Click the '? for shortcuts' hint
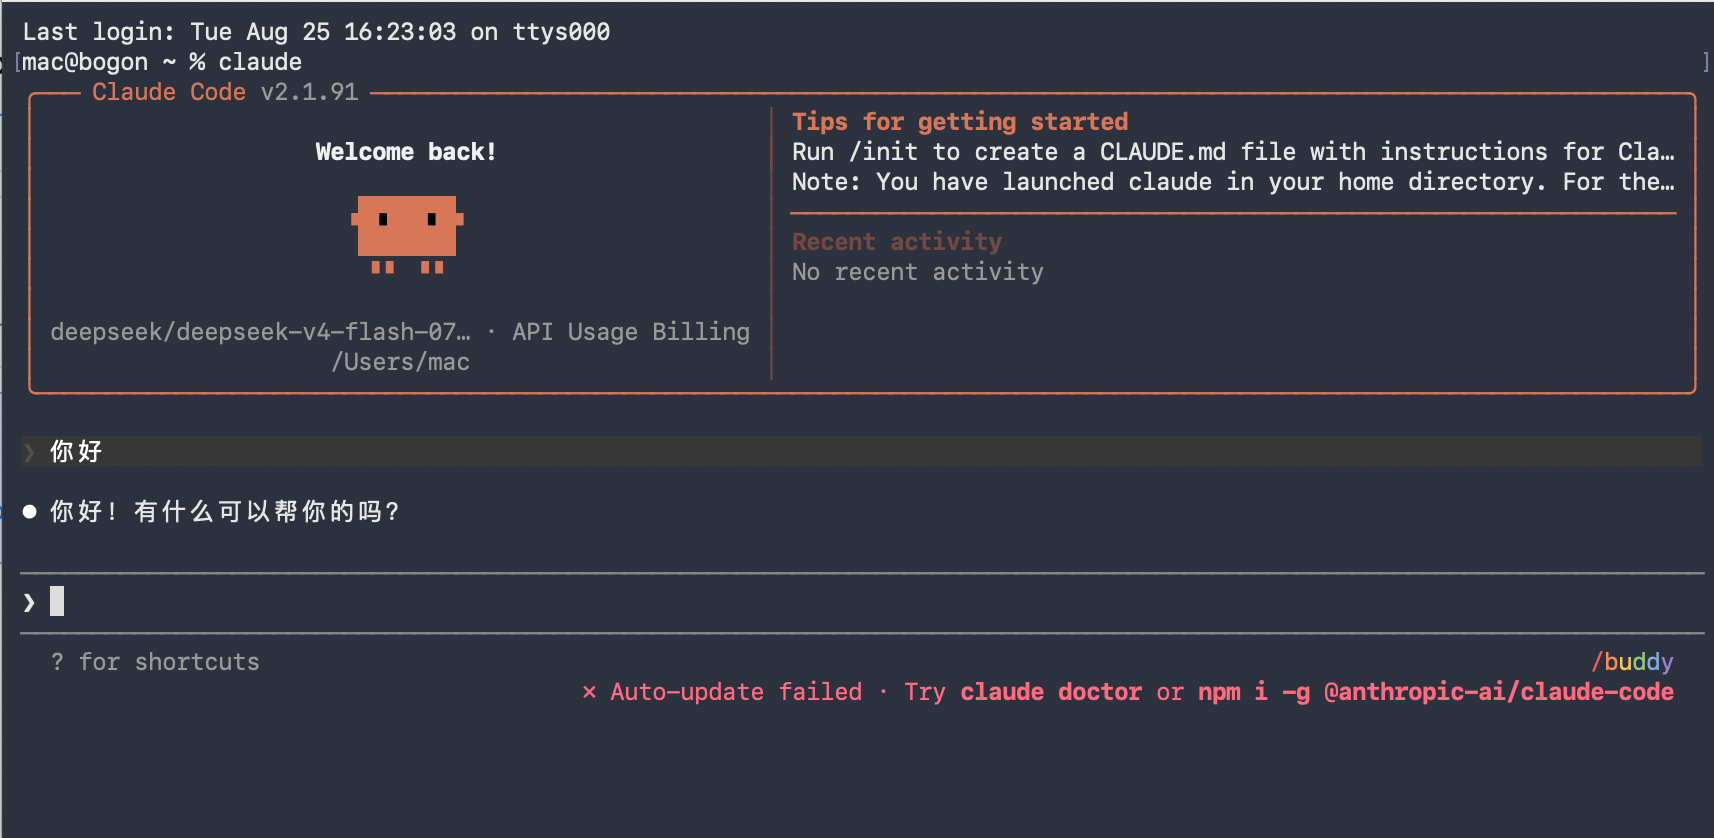Viewport: 1714px width, 838px height. pos(155,662)
